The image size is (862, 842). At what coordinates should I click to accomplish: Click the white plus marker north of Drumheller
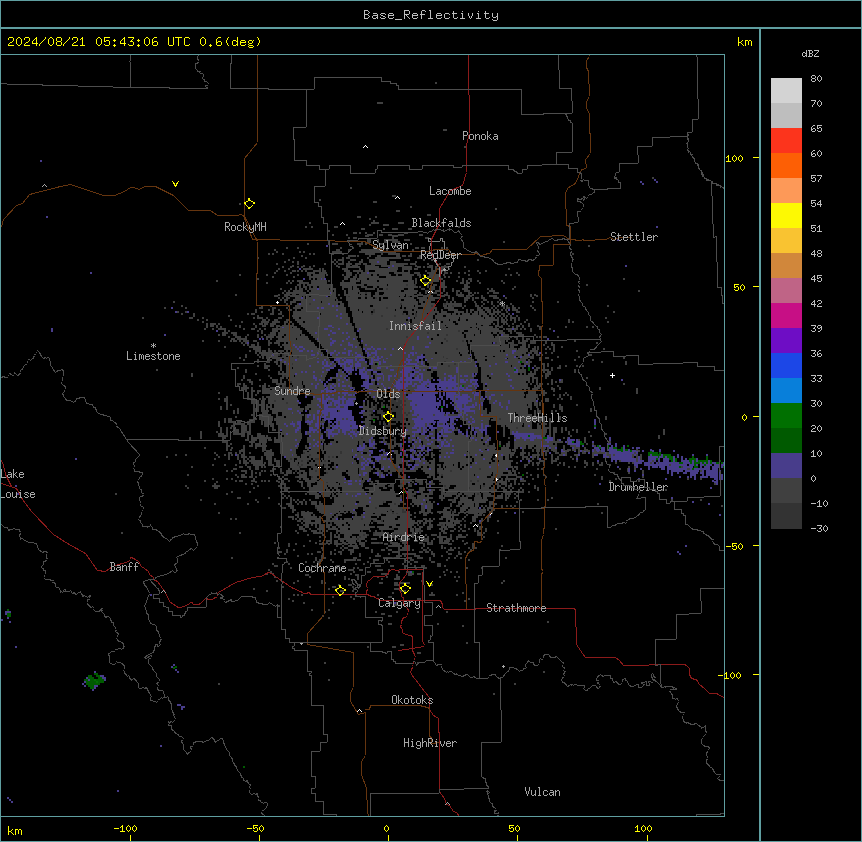click(612, 375)
